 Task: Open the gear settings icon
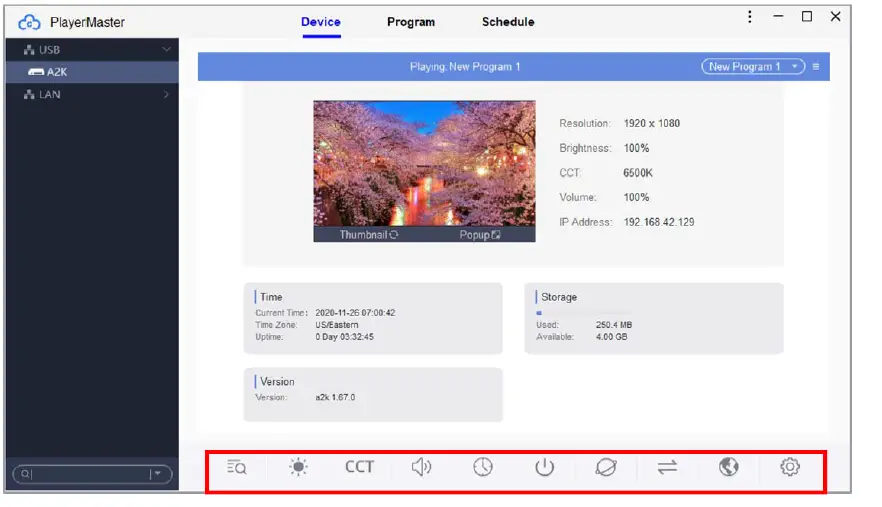point(790,467)
